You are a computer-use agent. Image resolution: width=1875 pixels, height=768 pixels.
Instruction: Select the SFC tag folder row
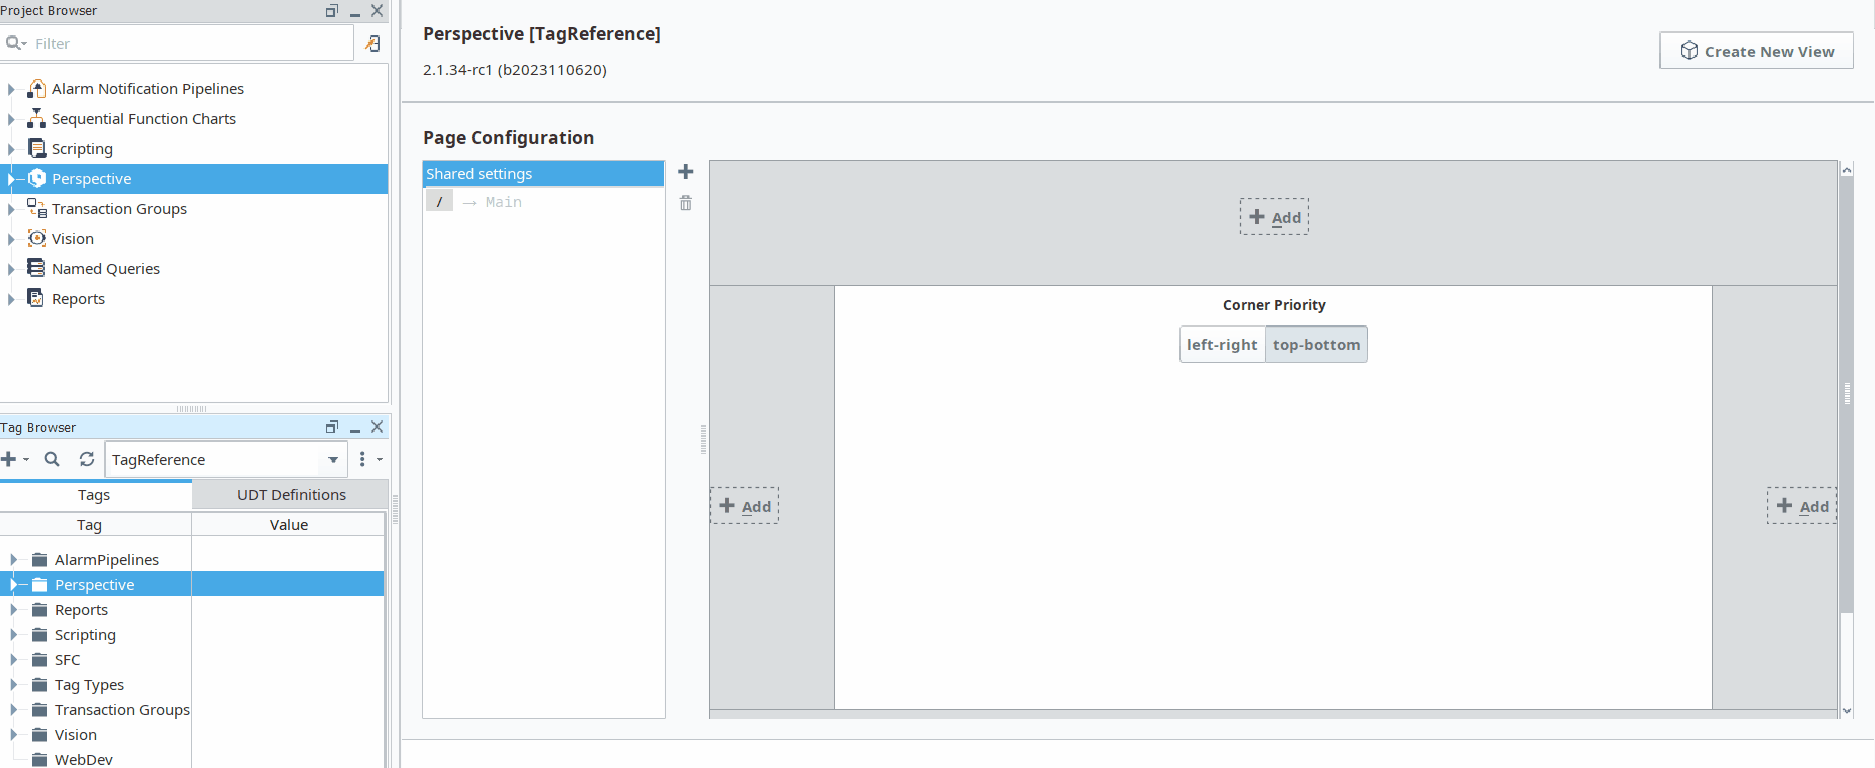click(68, 660)
